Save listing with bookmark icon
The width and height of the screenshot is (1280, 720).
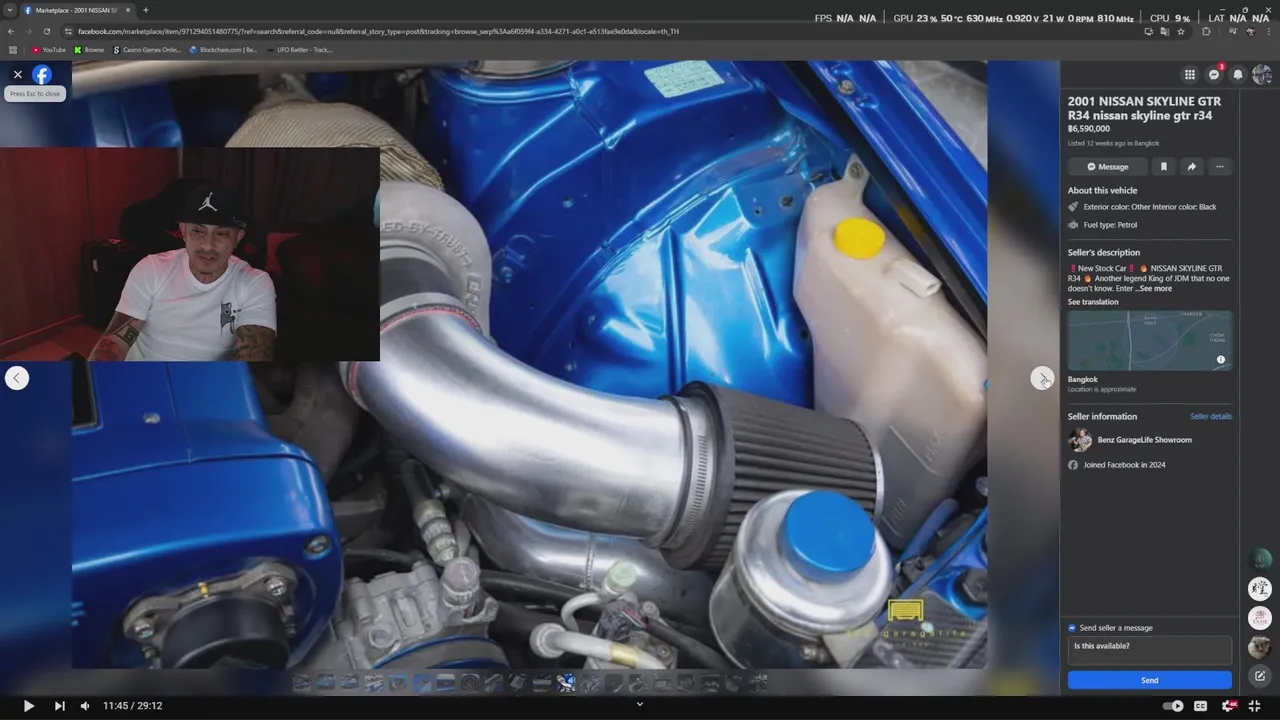coord(1163,167)
